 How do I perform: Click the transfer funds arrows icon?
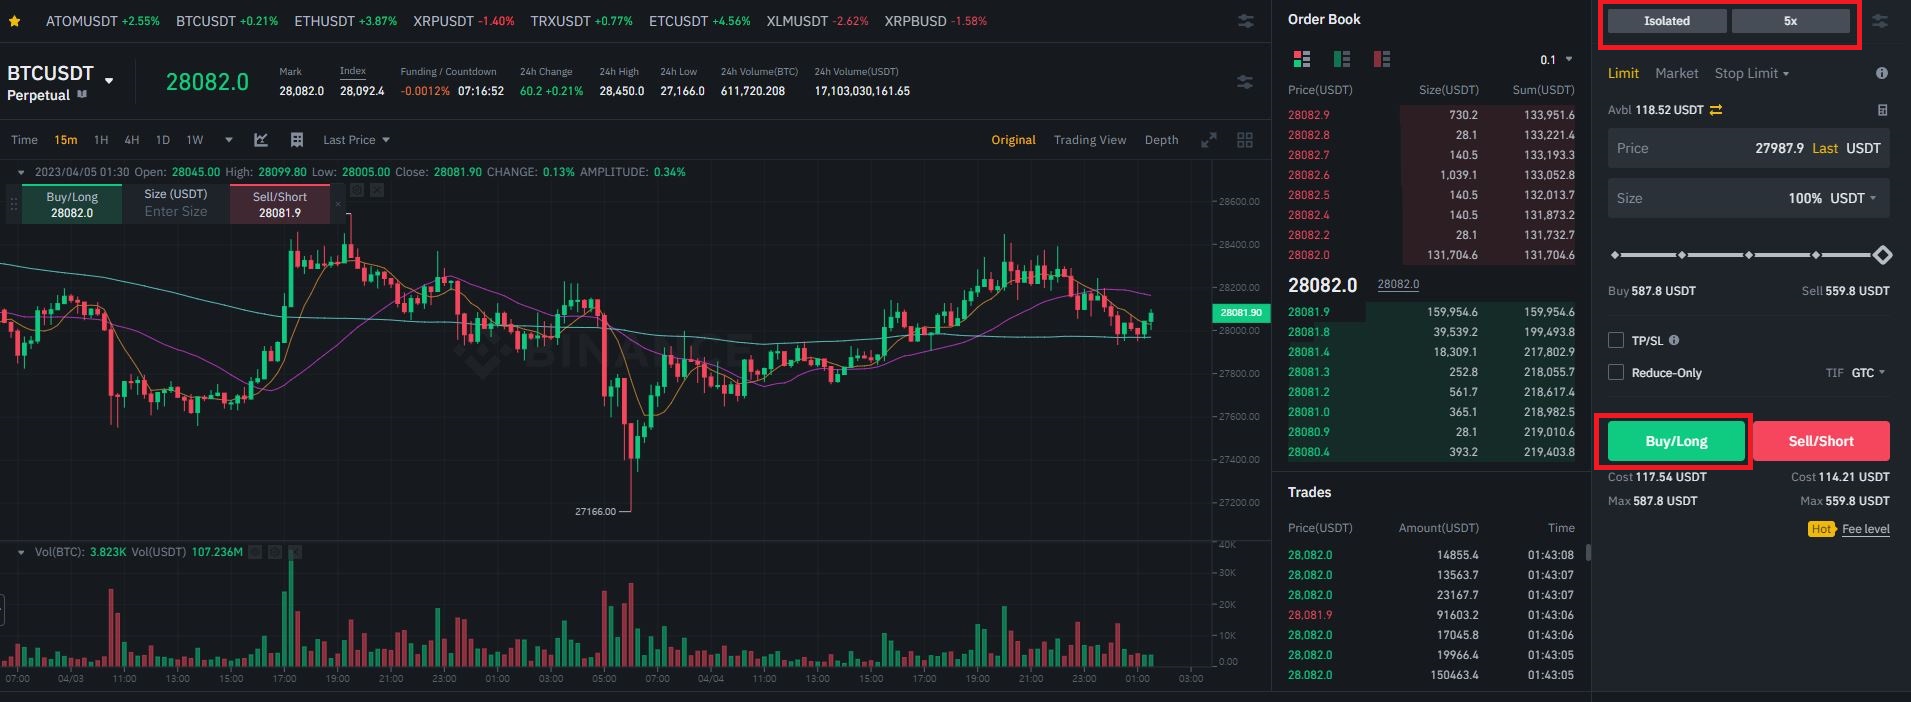[x=1716, y=110]
